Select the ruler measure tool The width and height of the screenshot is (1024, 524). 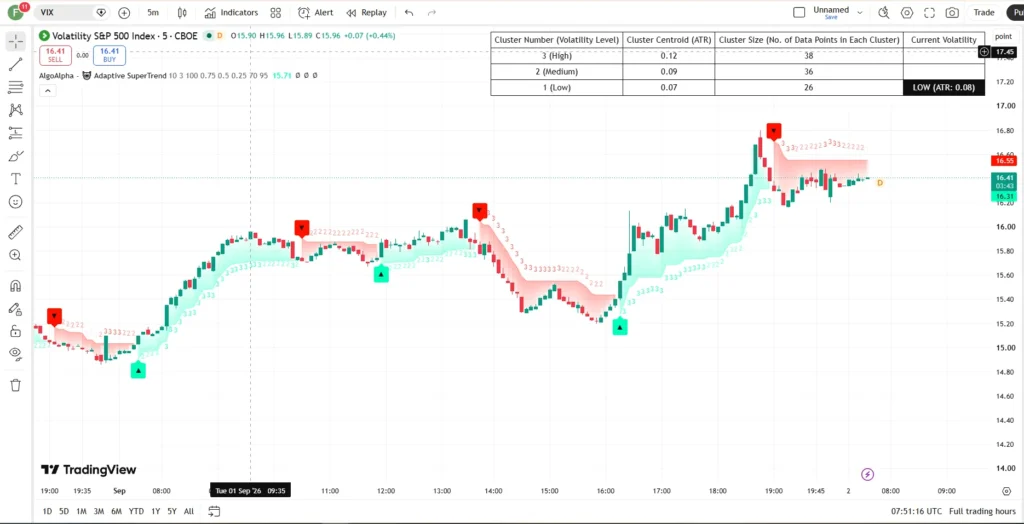(16, 232)
